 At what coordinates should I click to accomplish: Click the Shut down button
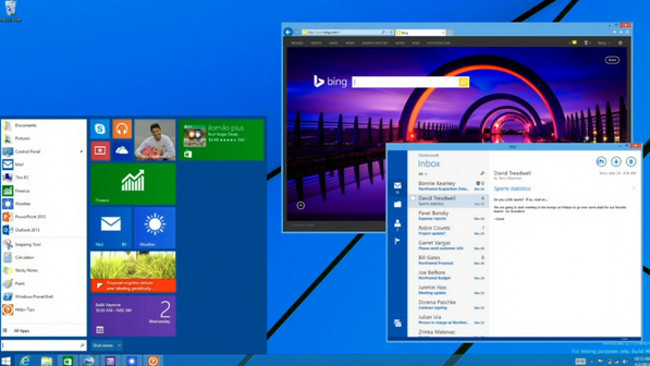pyautogui.click(x=103, y=345)
